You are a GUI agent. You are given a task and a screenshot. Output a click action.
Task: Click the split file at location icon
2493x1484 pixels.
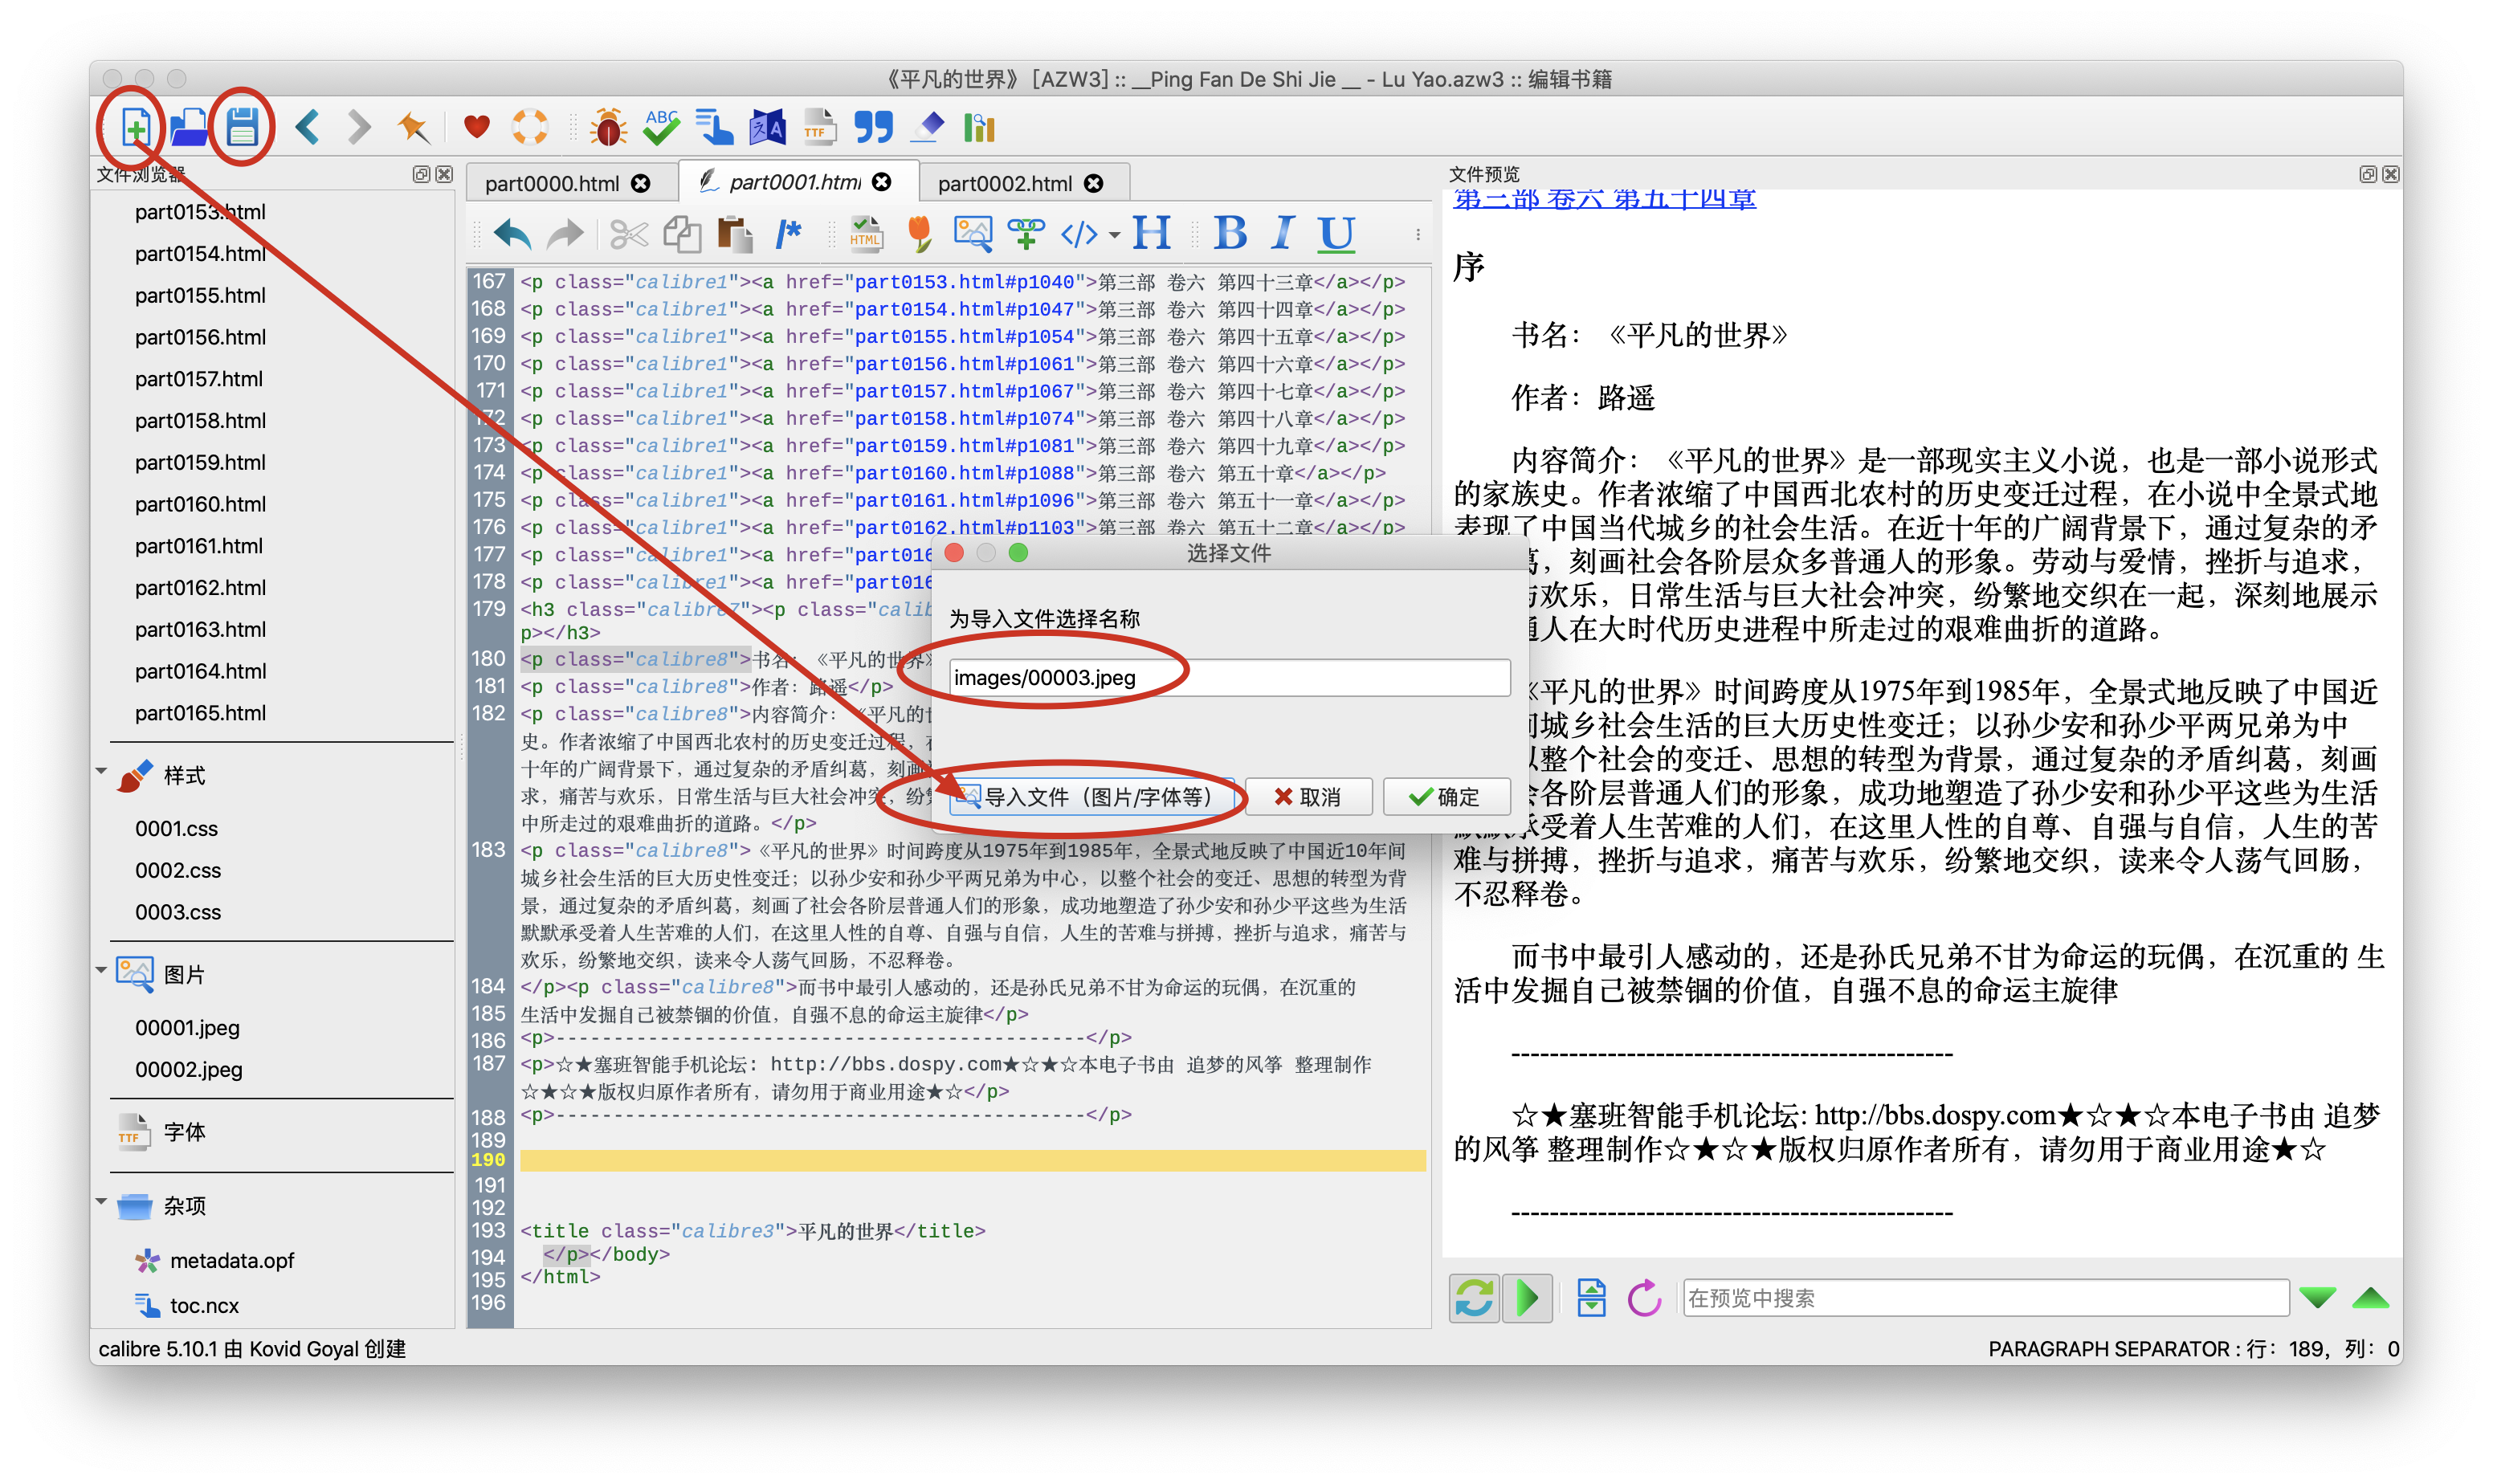1591,1299
